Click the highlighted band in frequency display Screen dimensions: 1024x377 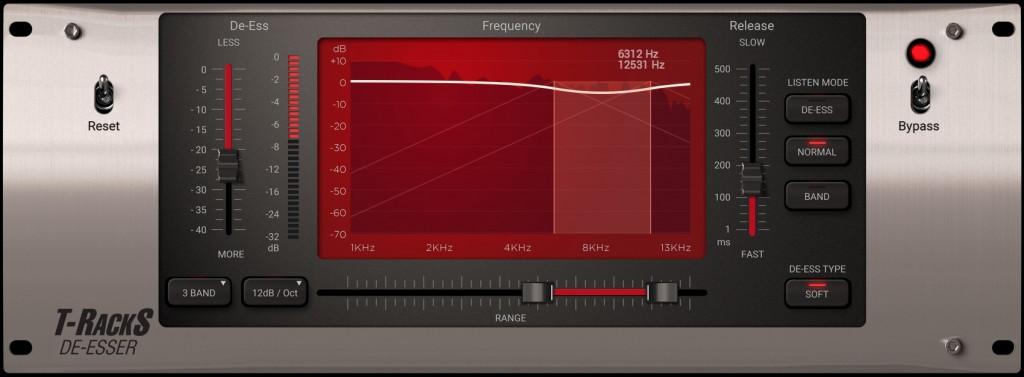[x=602, y=157]
